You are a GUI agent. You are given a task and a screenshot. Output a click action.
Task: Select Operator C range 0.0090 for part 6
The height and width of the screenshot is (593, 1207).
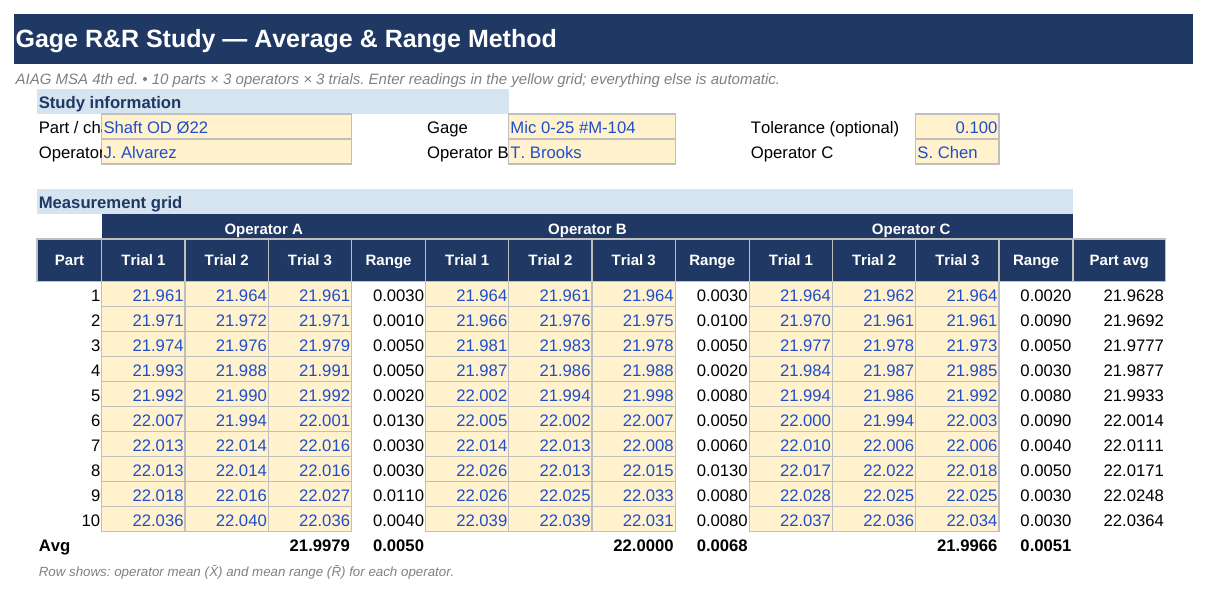[1035, 420]
